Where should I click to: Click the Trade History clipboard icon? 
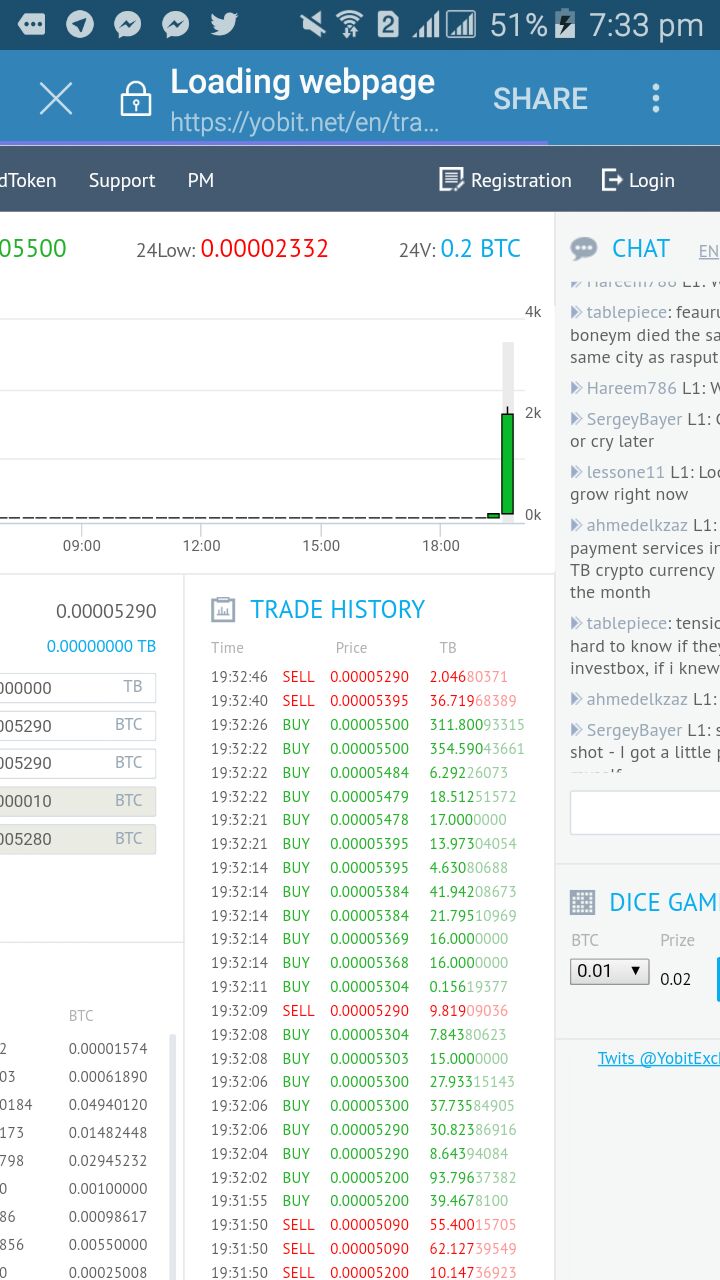(x=223, y=609)
